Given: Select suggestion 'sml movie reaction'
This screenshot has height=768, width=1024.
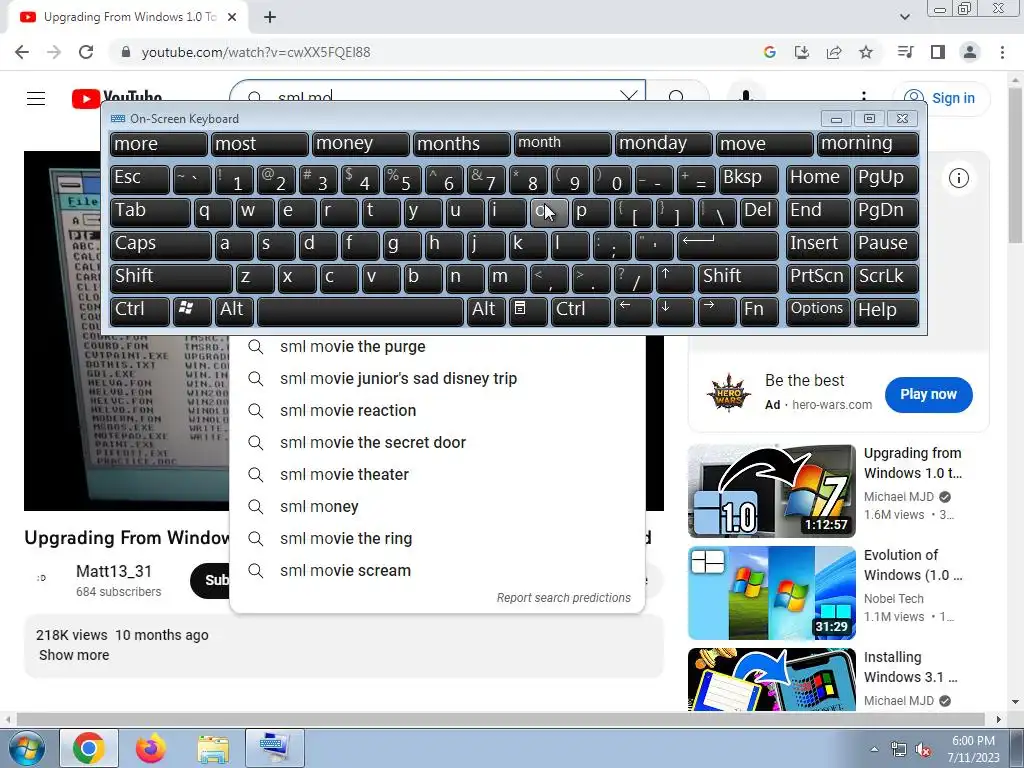Looking at the screenshot, I should pos(437,411).
